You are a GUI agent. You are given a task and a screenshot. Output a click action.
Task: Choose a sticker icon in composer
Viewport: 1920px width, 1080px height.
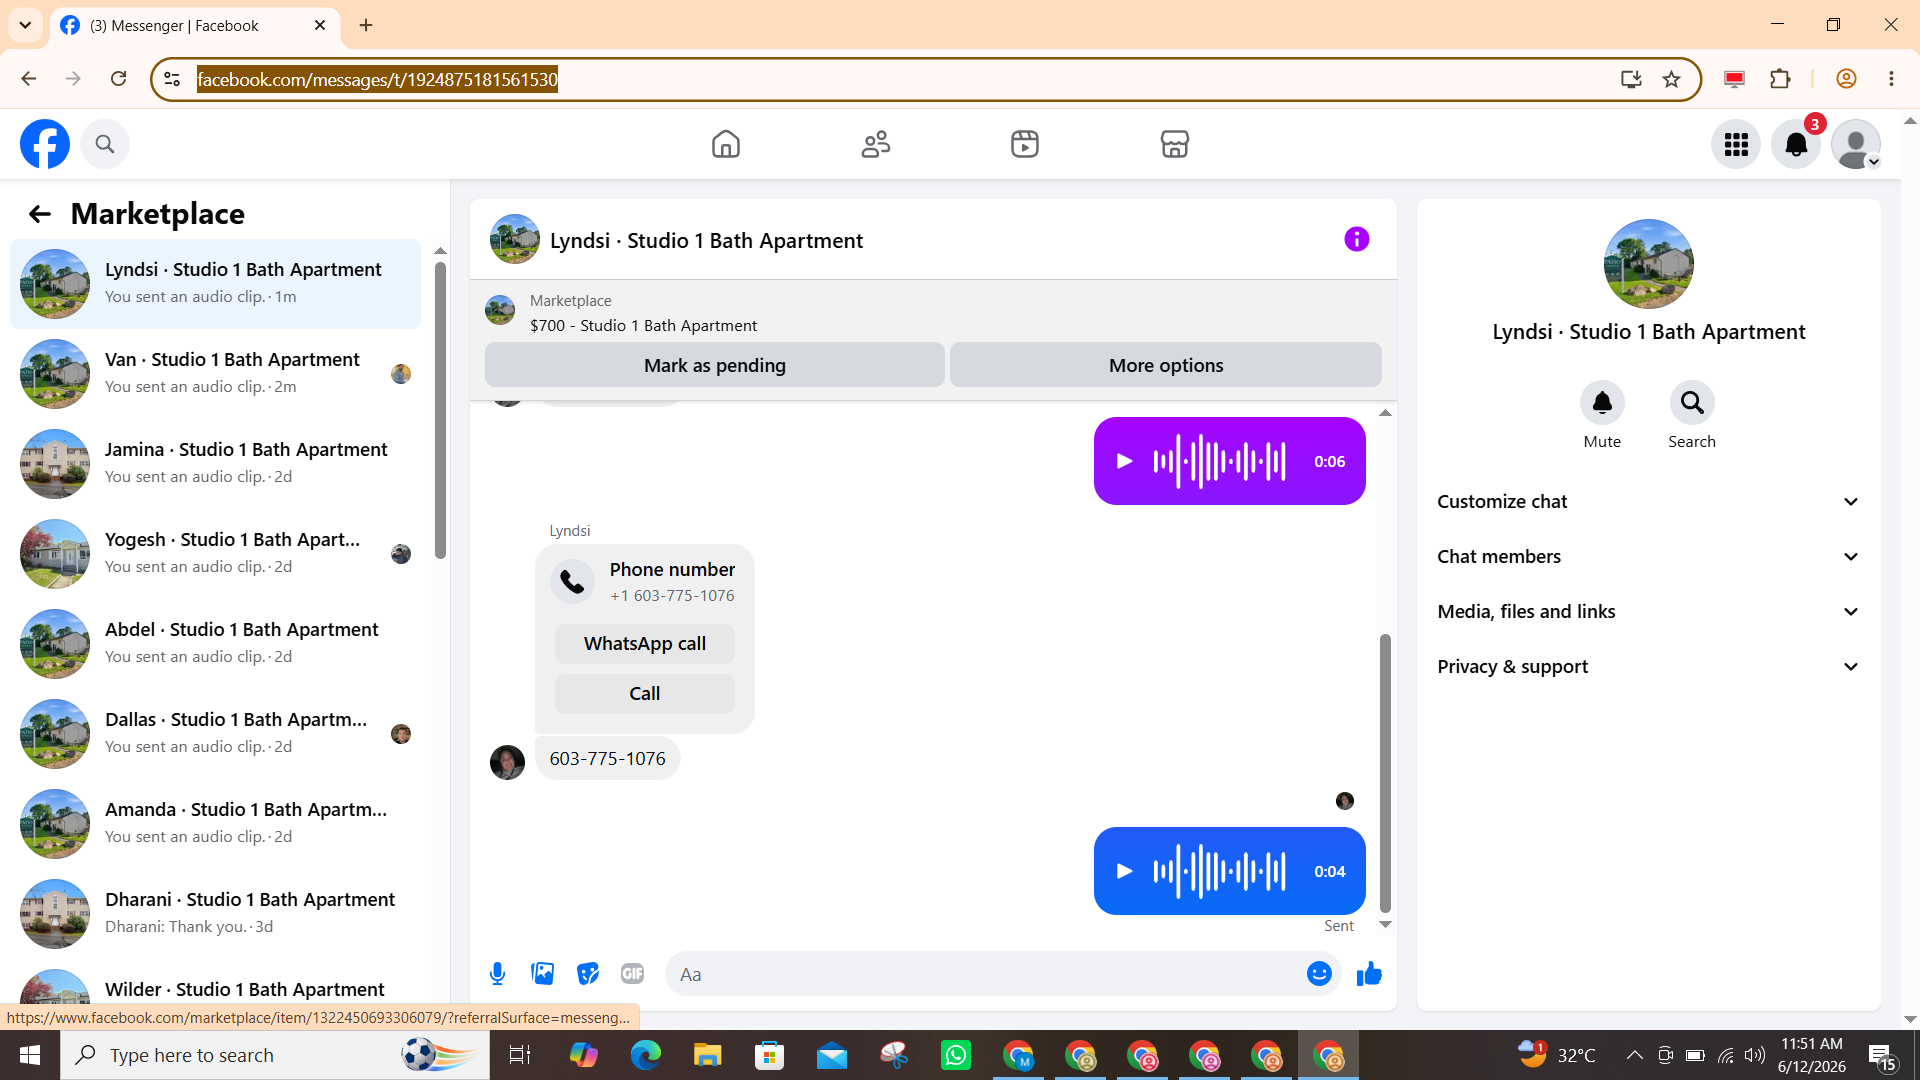(587, 974)
